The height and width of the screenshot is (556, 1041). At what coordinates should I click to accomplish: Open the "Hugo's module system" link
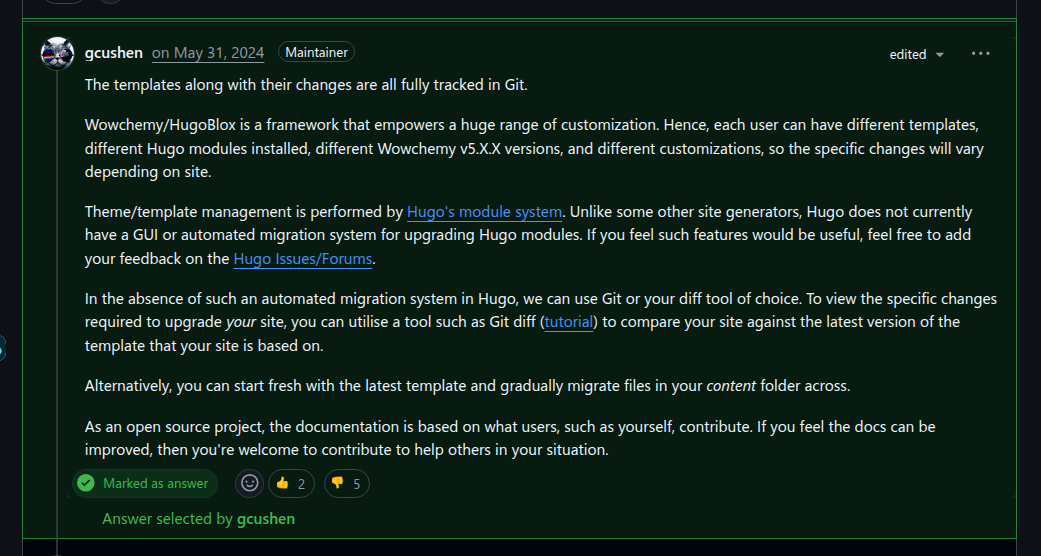[484, 212]
